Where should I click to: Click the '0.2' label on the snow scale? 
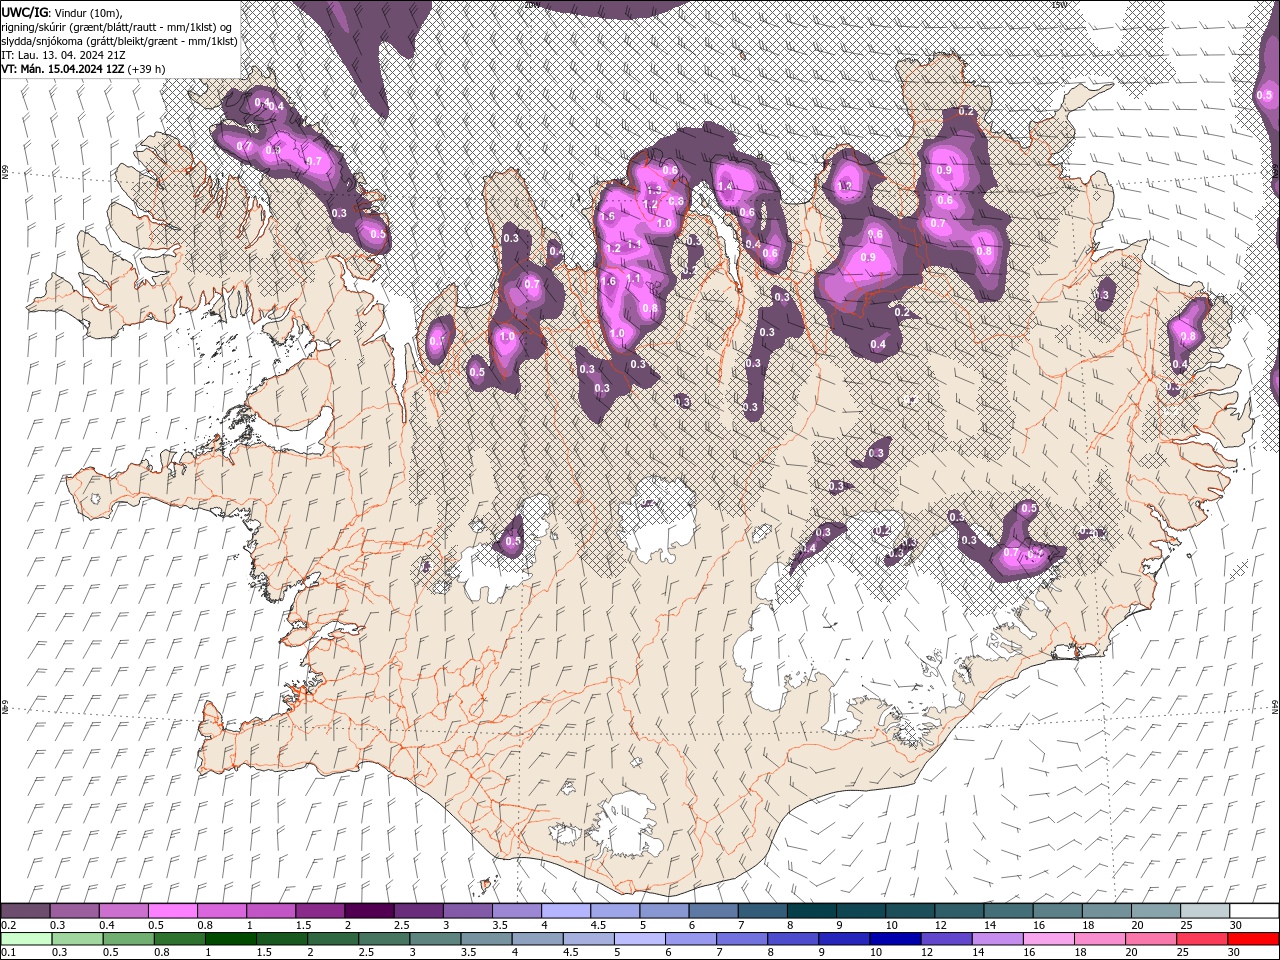[8, 925]
